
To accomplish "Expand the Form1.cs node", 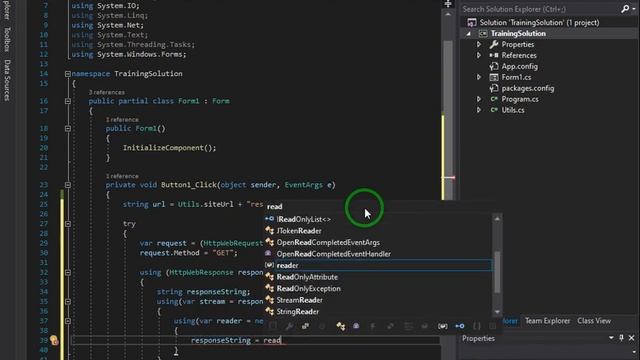I will (479, 77).
